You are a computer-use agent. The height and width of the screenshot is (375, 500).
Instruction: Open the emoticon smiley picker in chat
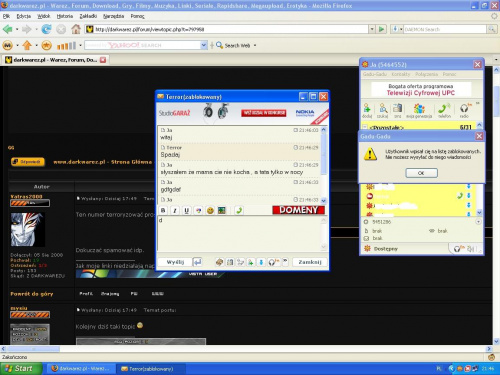210,210
